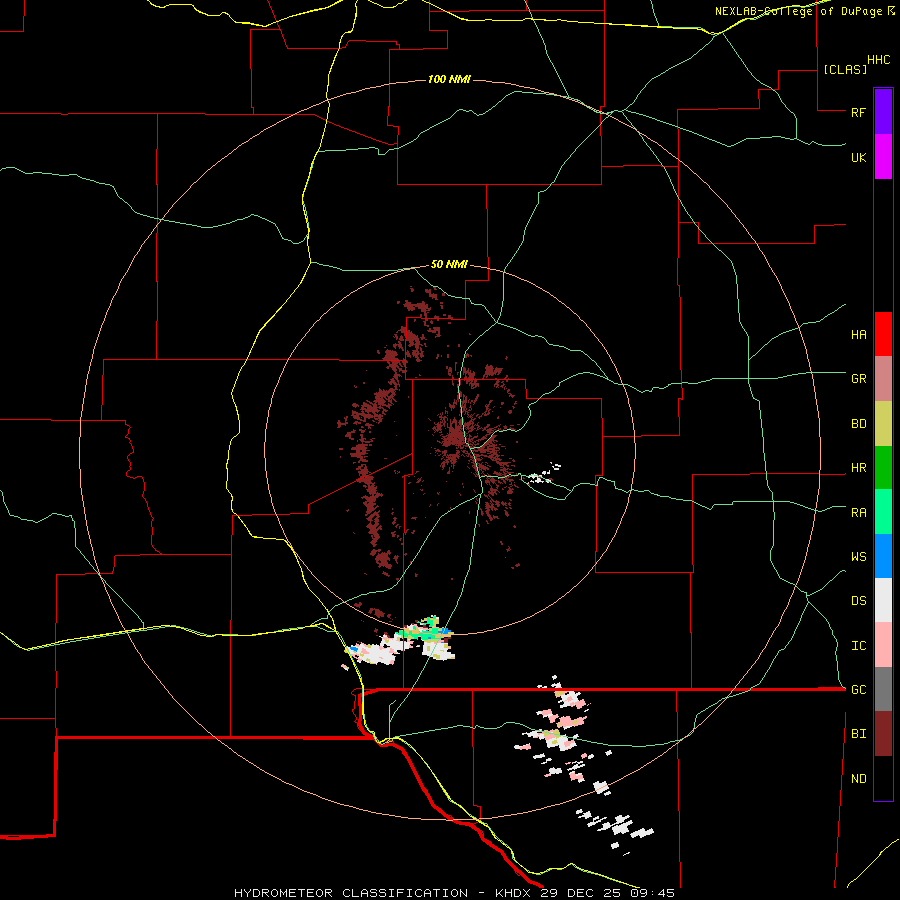Click the IC legend label
900x900 pixels.
[x=858, y=646]
